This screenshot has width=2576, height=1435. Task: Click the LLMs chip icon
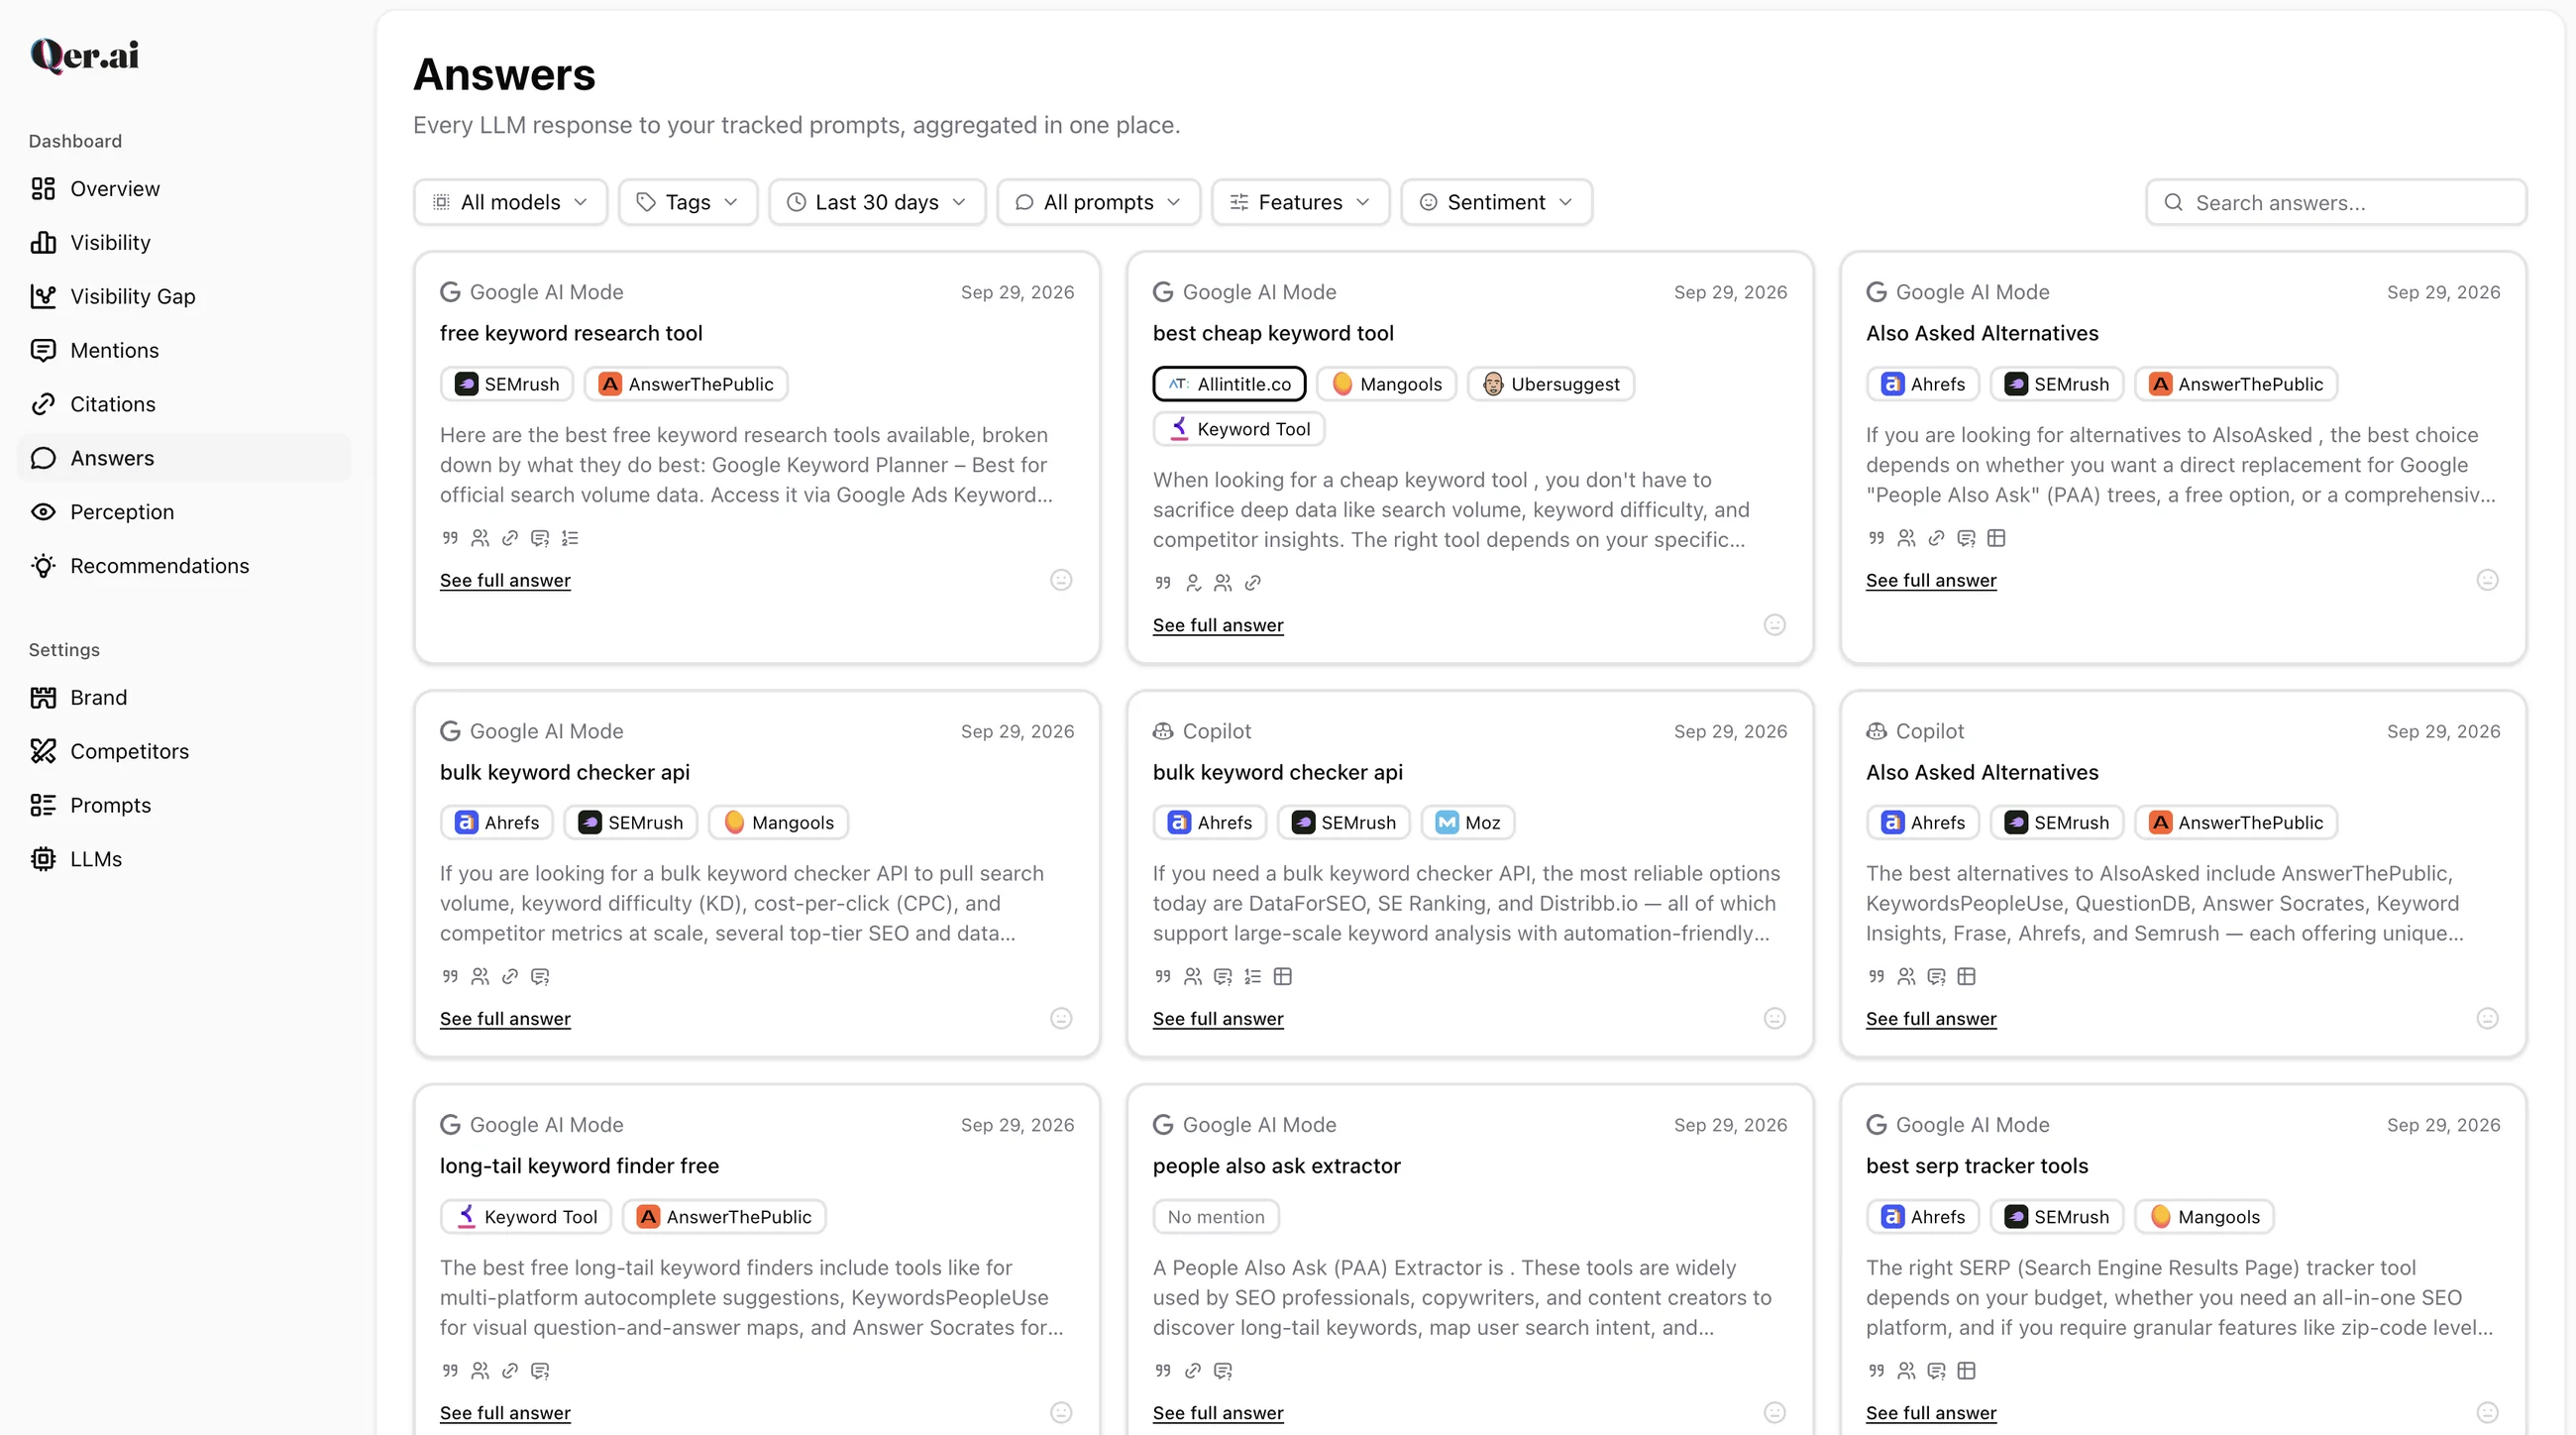(x=43, y=860)
